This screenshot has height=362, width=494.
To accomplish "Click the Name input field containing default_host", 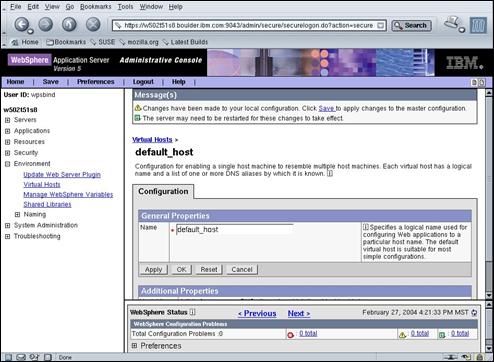I will pos(234,230).
